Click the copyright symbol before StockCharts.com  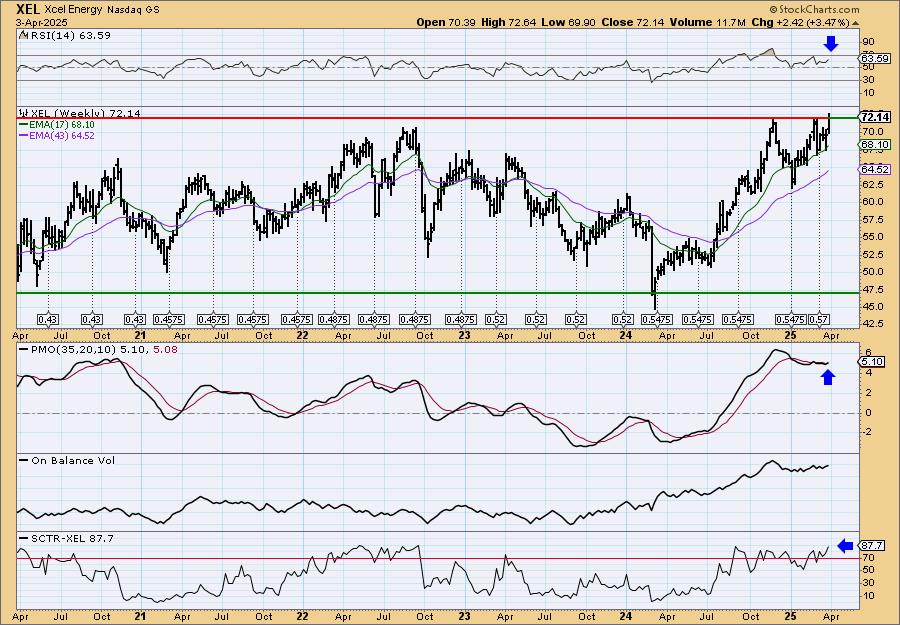click(773, 10)
